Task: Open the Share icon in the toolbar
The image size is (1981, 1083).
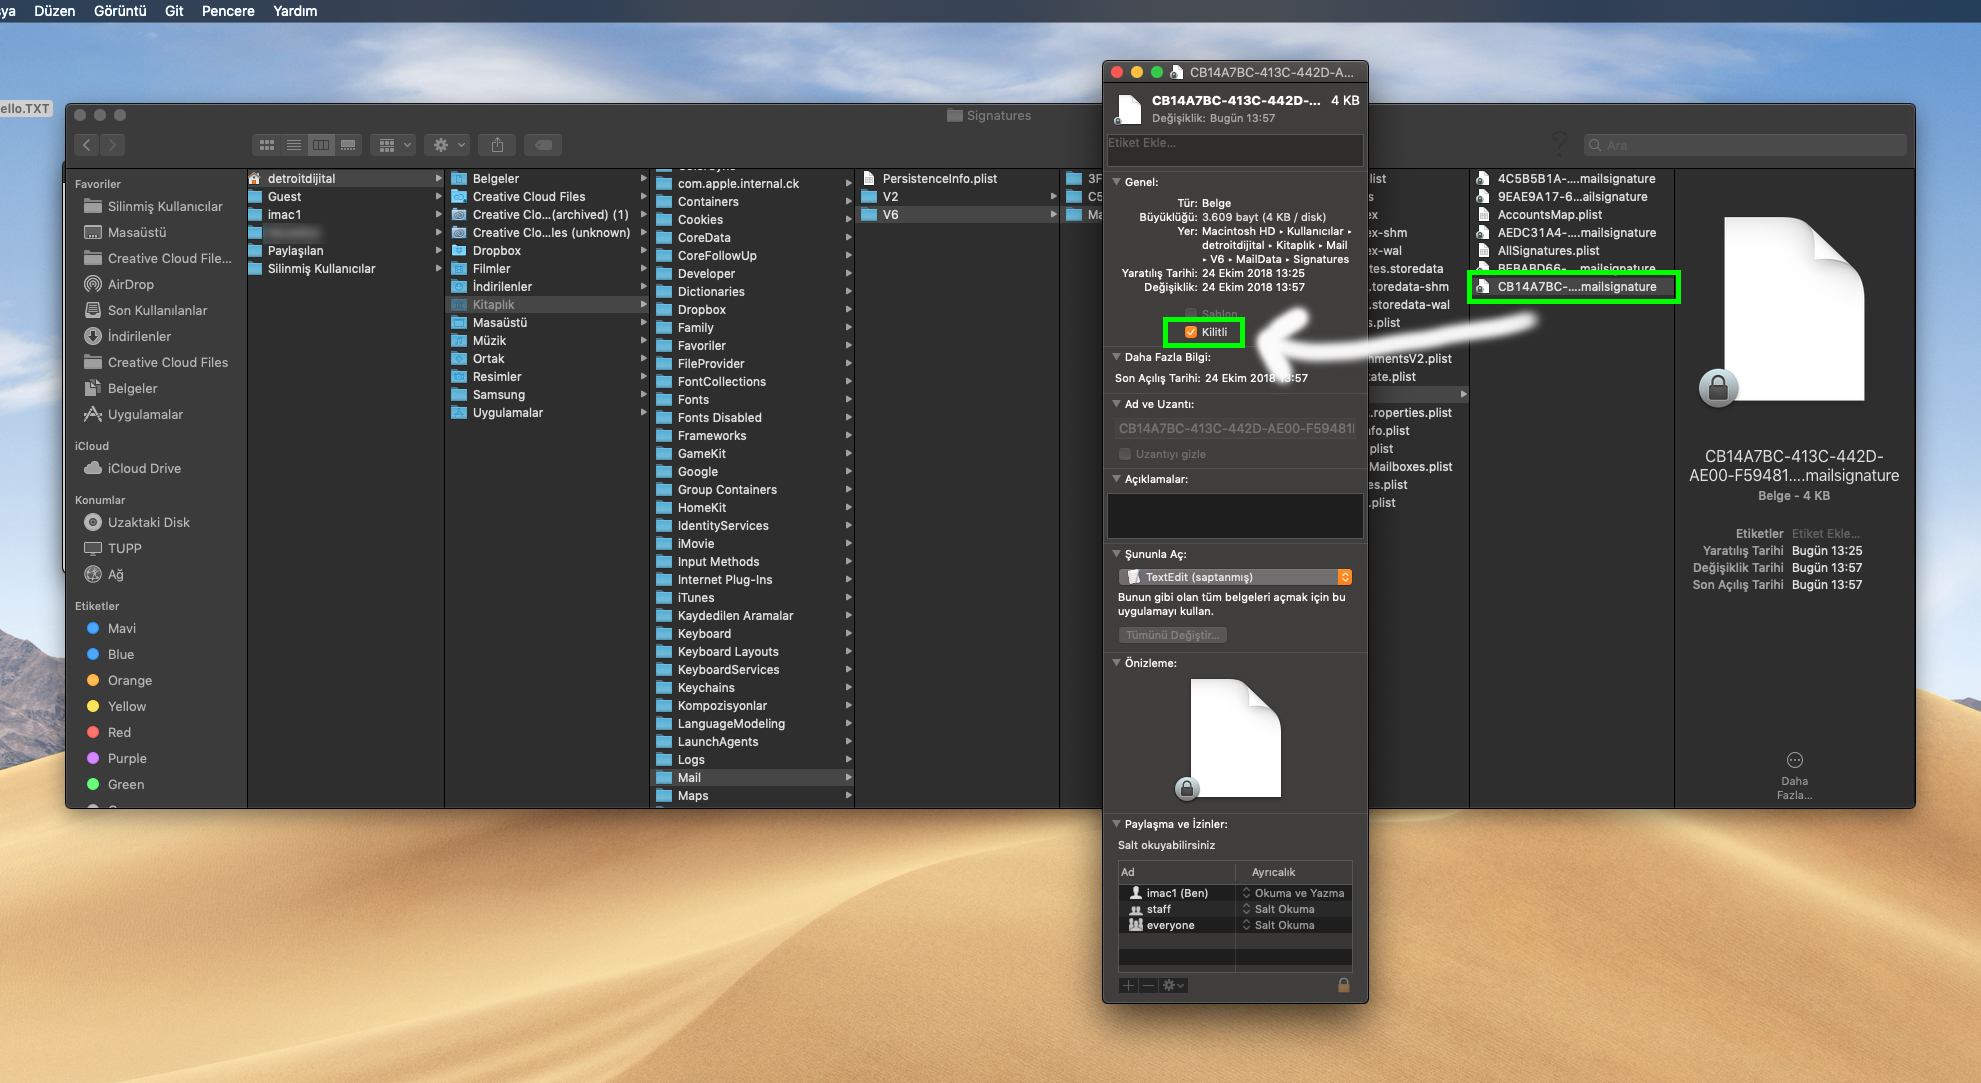Action: pos(496,144)
